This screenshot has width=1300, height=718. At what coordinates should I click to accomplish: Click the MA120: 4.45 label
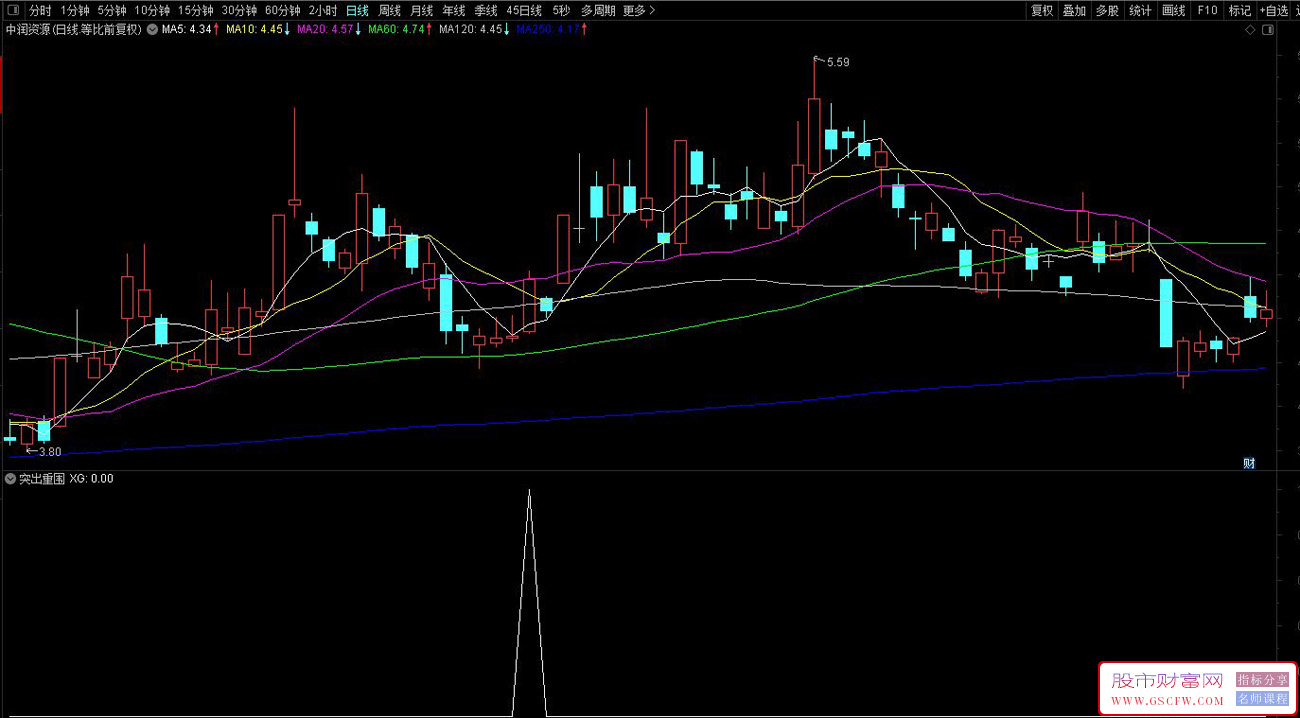point(470,30)
